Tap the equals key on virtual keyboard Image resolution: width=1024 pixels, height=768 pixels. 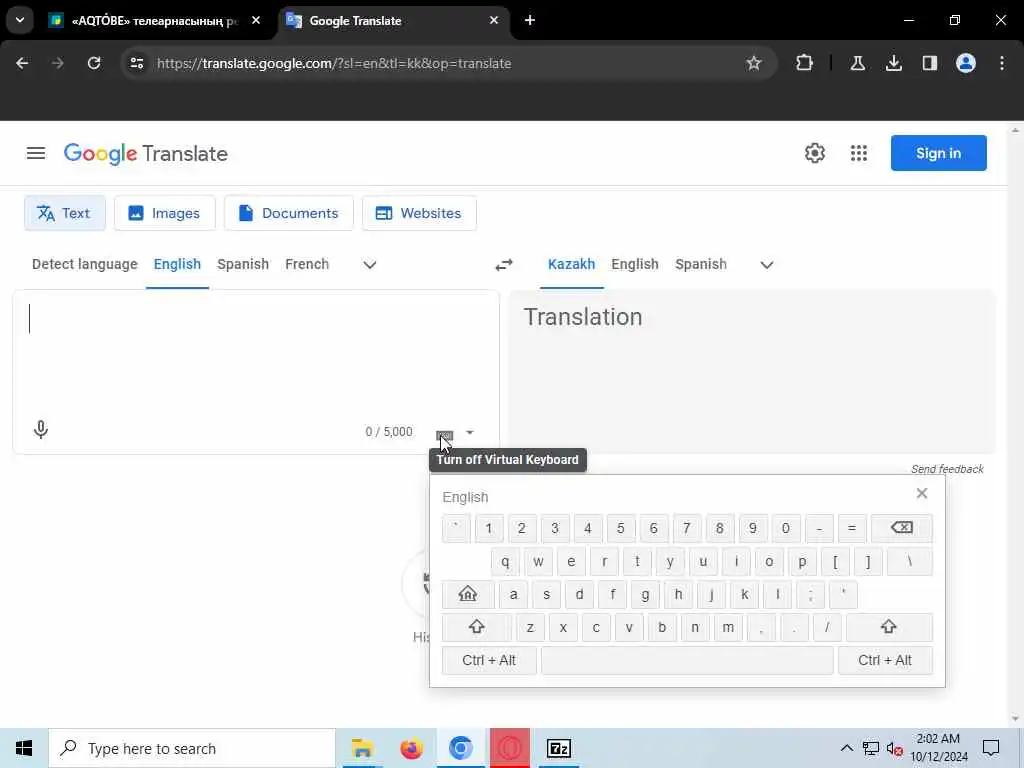click(852, 528)
